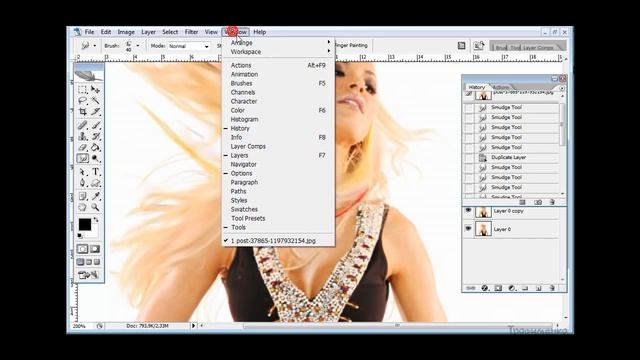Click the background color swatch

click(x=94, y=233)
